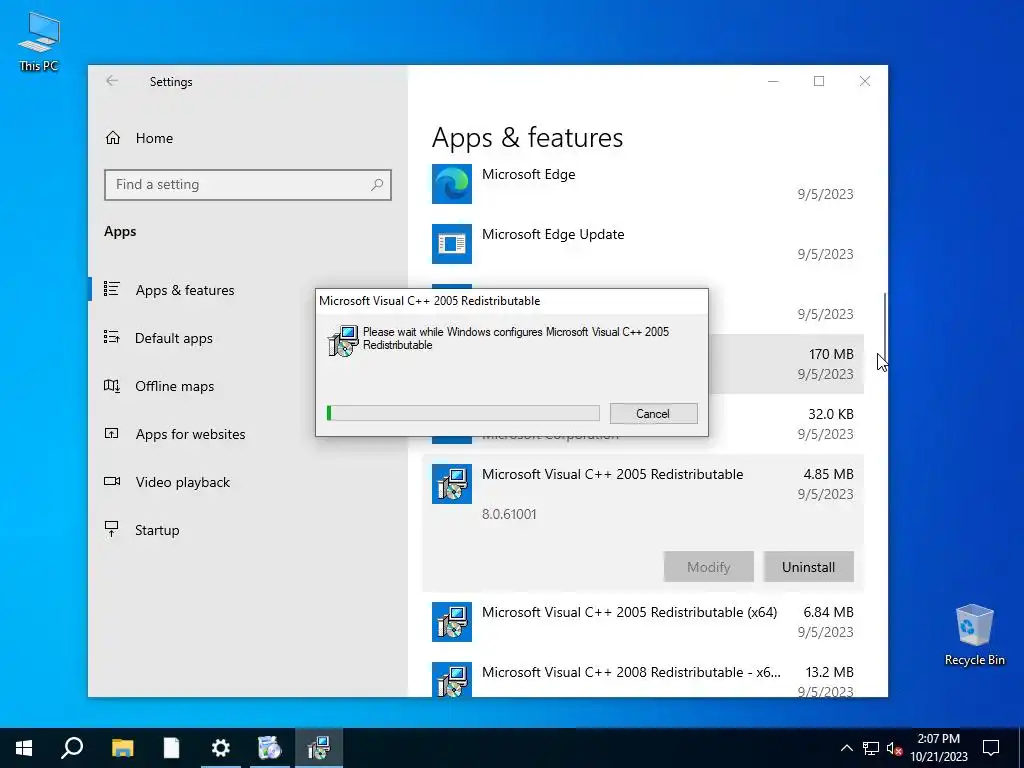Image resolution: width=1024 pixels, height=768 pixels.
Task: Click the muted volume tray icon
Action: (x=894, y=748)
